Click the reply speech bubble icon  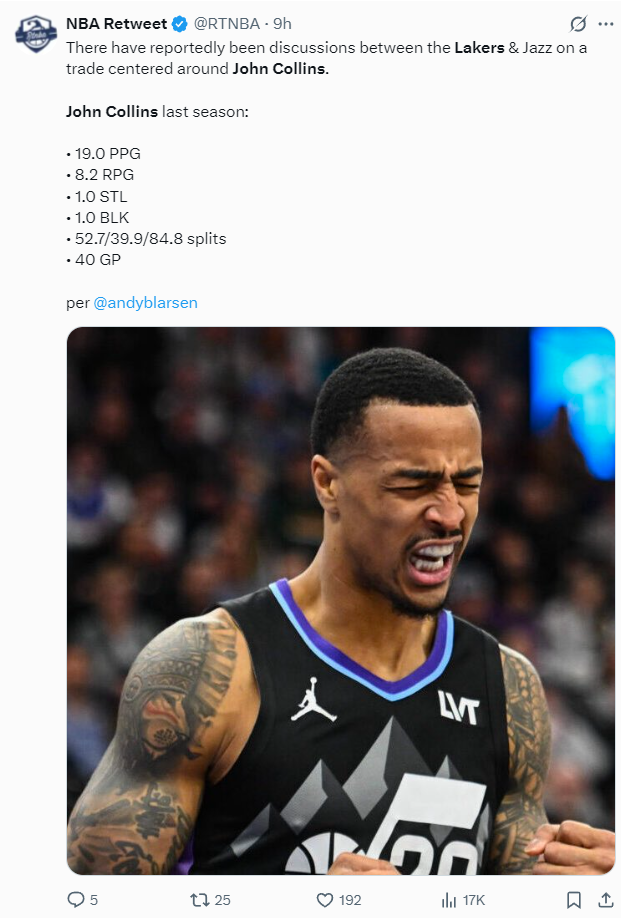[76, 899]
